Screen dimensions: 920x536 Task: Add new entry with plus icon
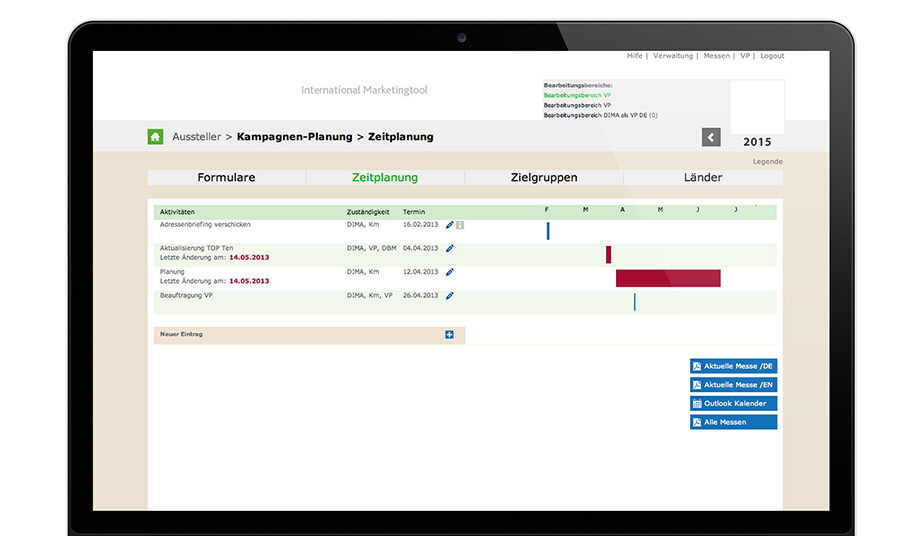pyautogui.click(x=449, y=334)
